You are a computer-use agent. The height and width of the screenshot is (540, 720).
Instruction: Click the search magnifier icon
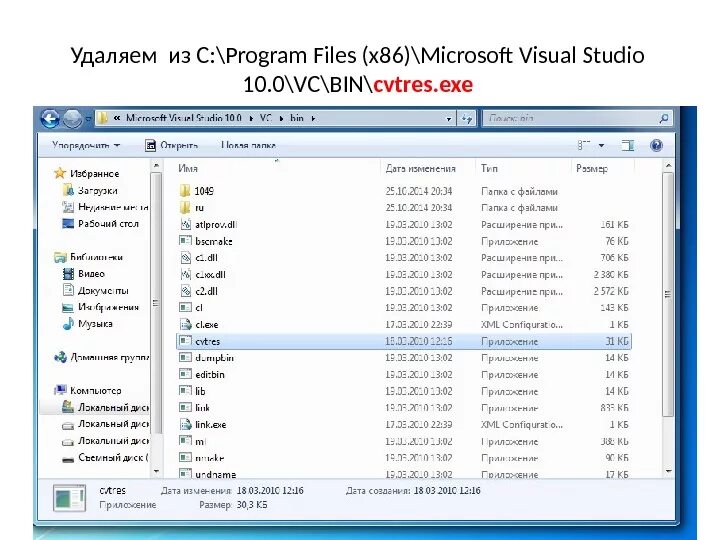(x=663, y=118)
